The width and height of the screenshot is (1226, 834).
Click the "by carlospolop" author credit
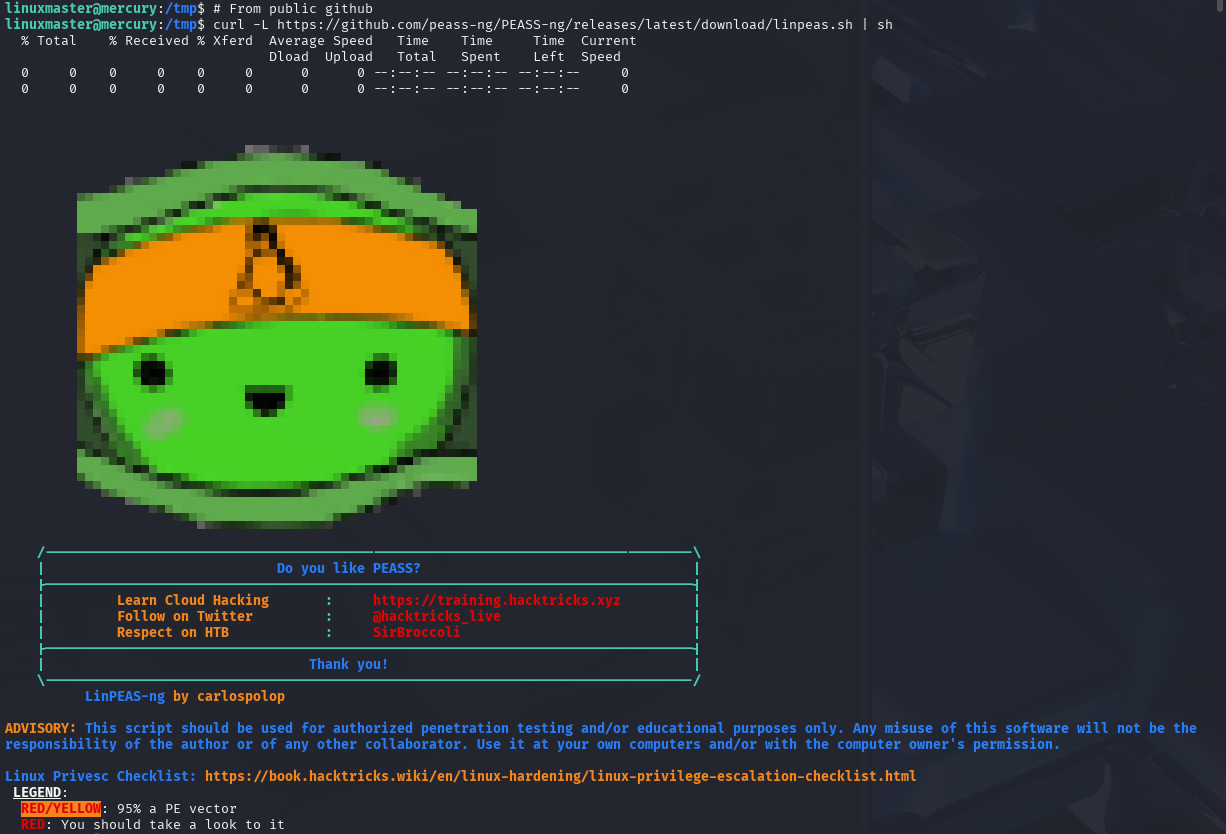229,696
